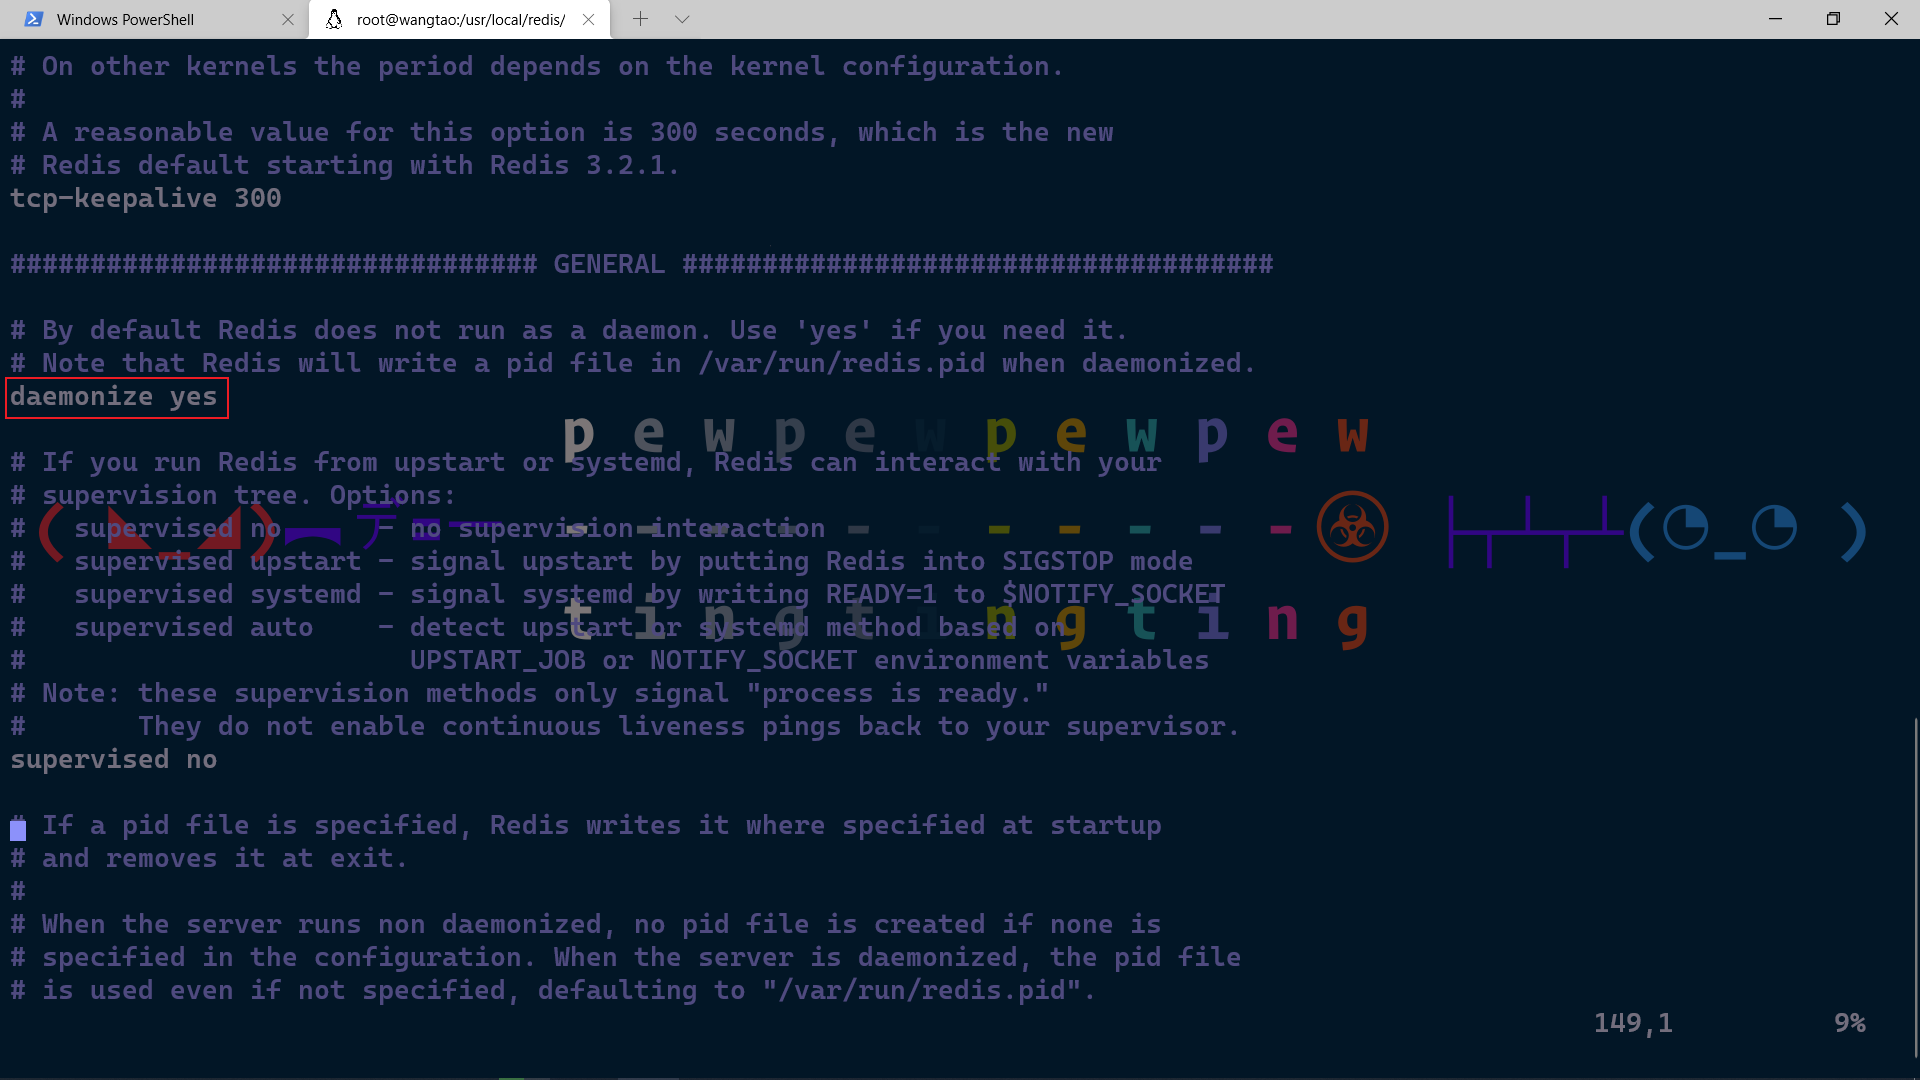Click the vertical scrollbar thumb on the right edge

[1915, 885]
